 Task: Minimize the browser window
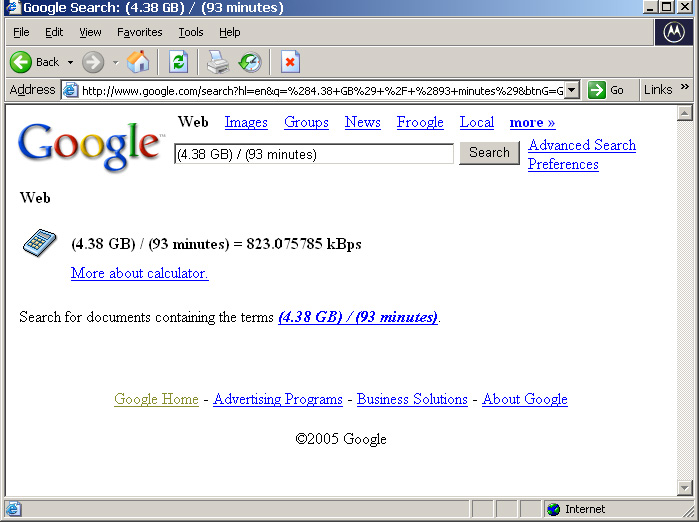pos(650,7)
